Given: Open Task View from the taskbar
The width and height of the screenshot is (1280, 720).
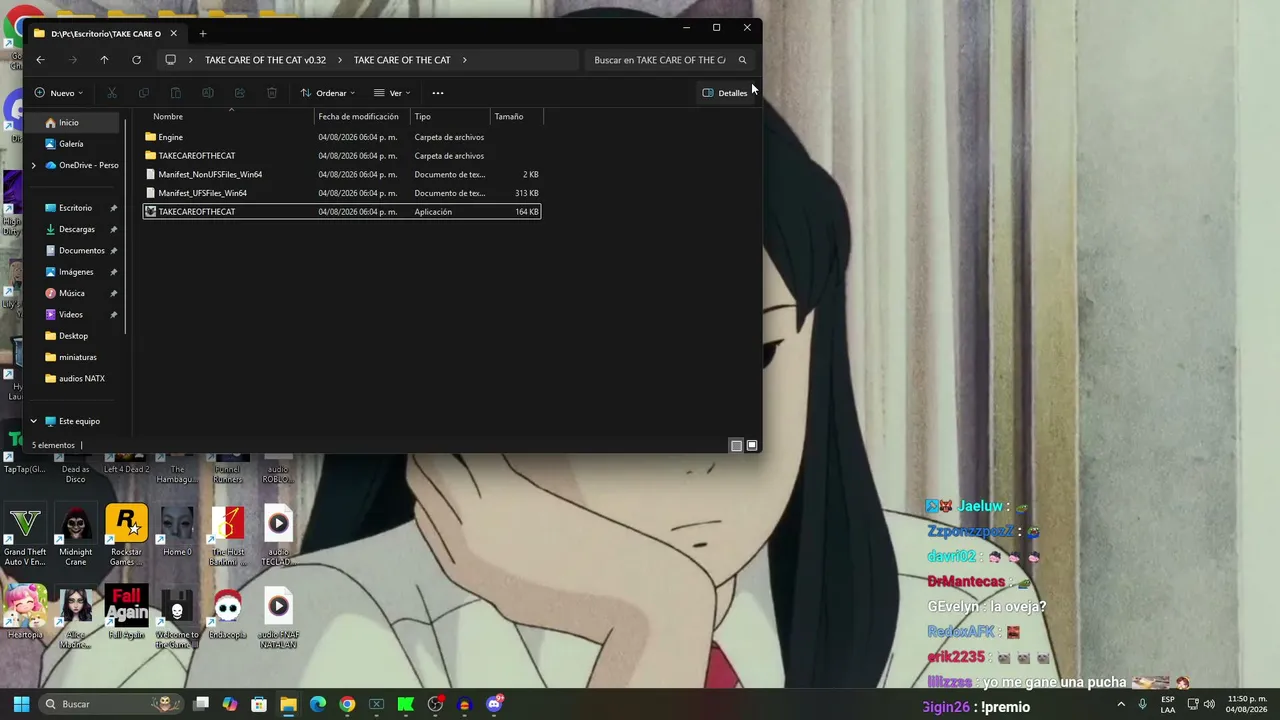Looking at the screenshot, I should click(x=201, y=704).
